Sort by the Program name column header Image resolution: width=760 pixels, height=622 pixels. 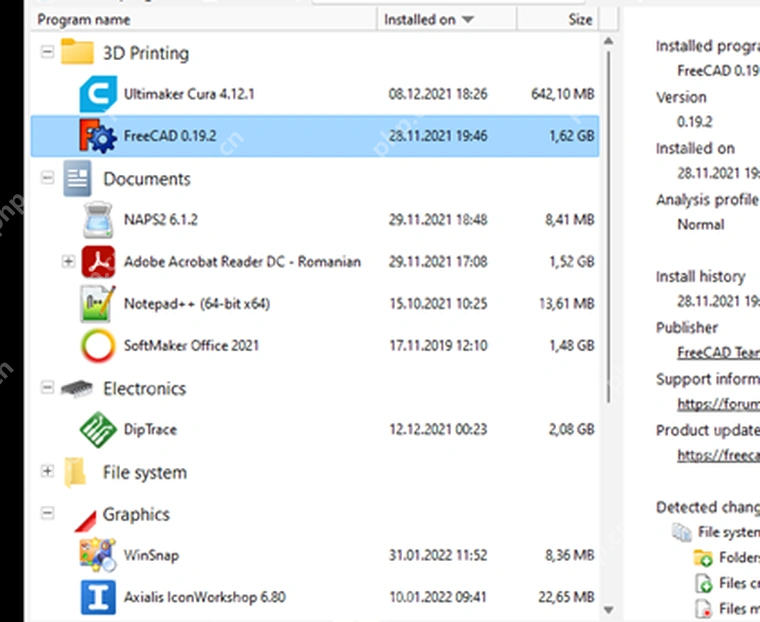point(204,19)
